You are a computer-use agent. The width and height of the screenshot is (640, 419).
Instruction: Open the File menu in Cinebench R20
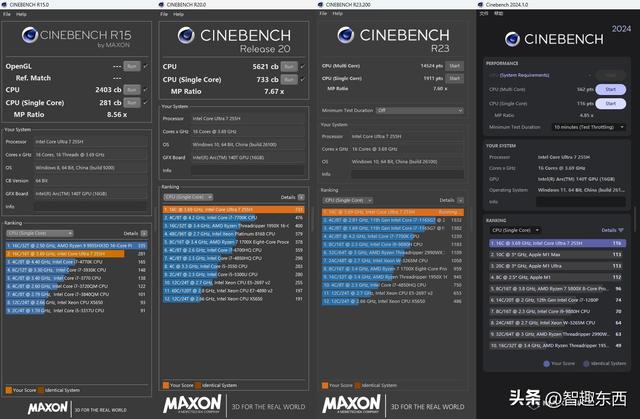pos(164,14)
